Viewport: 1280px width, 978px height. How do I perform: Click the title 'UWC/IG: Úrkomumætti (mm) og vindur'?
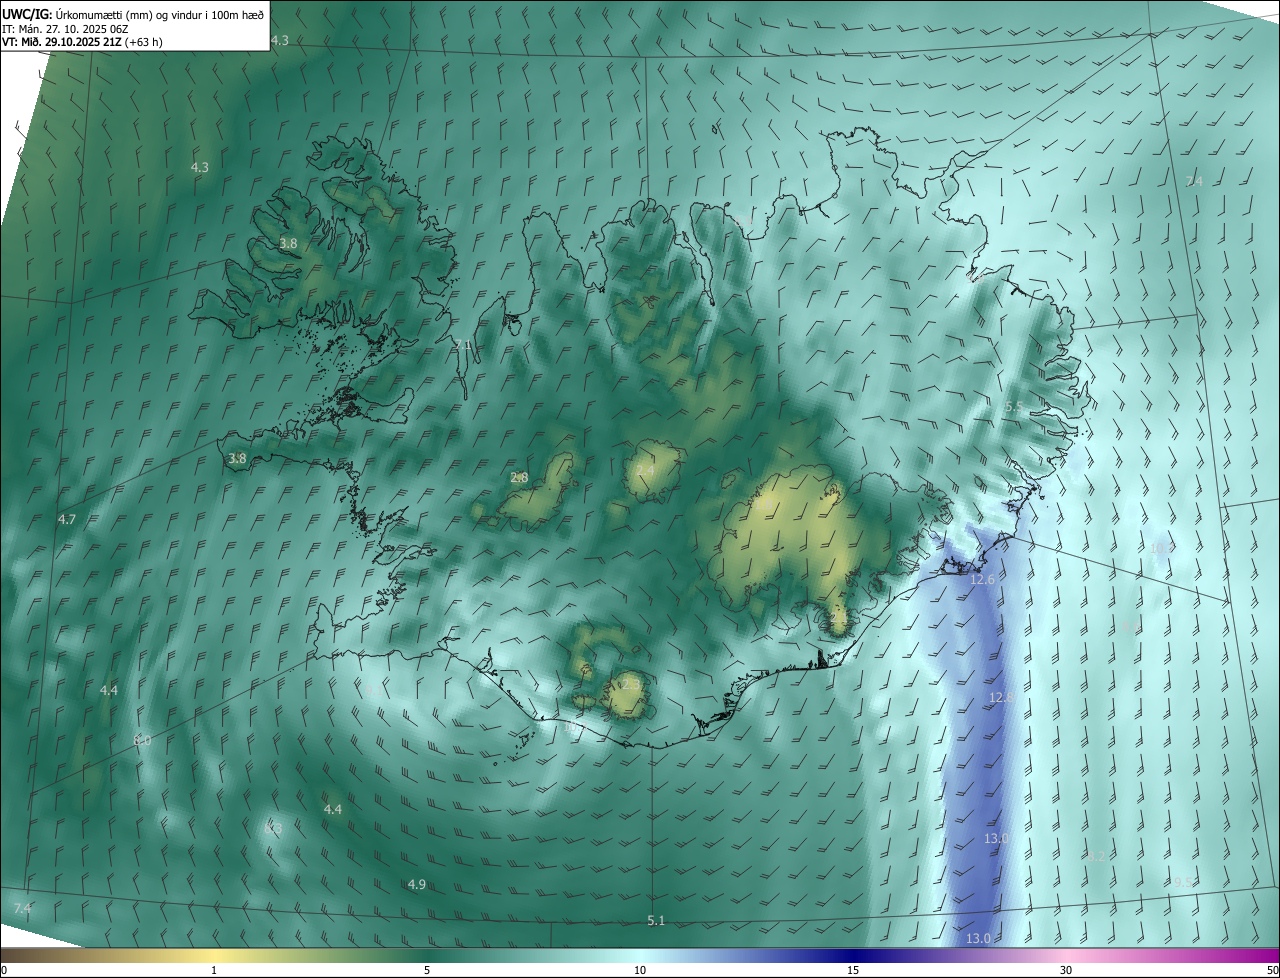(134, 14)
